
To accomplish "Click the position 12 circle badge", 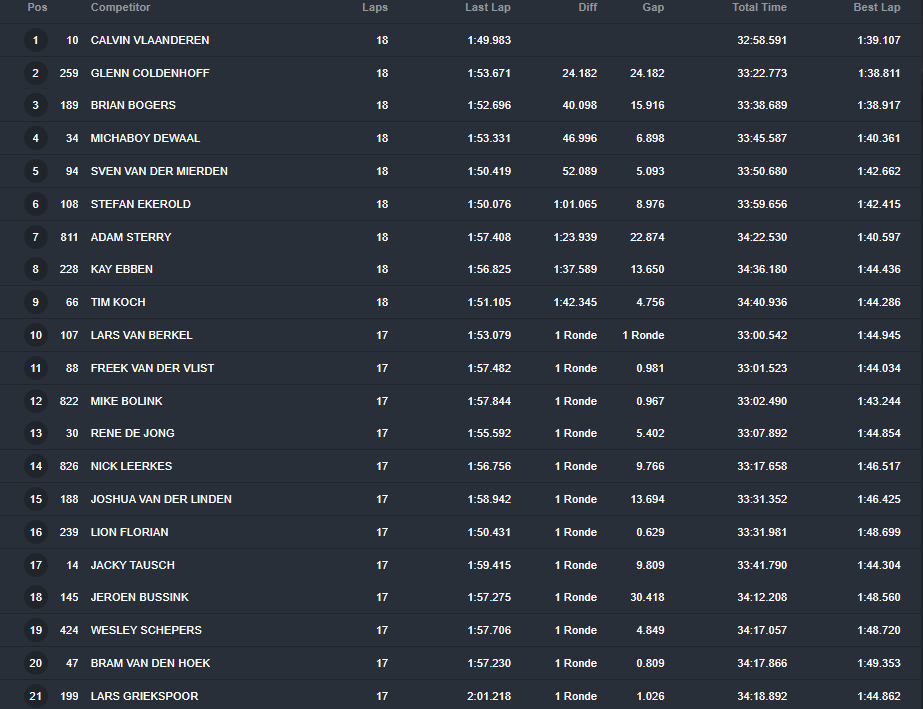I will 36,402.
